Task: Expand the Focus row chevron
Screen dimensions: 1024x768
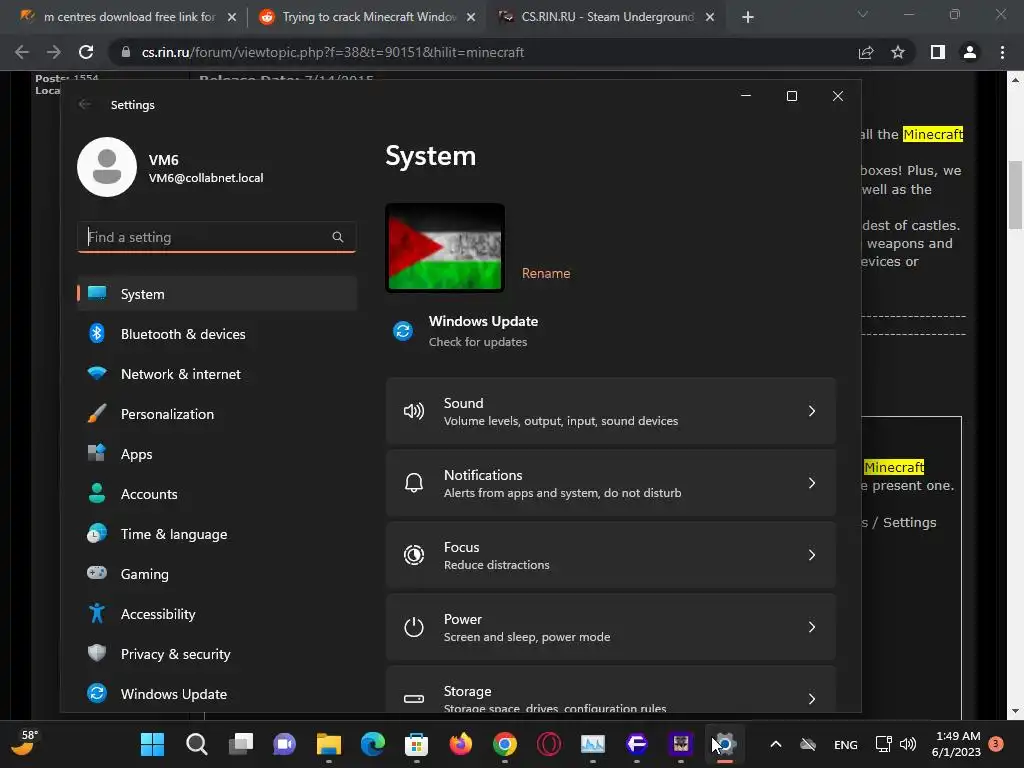Action: point(812,555)
